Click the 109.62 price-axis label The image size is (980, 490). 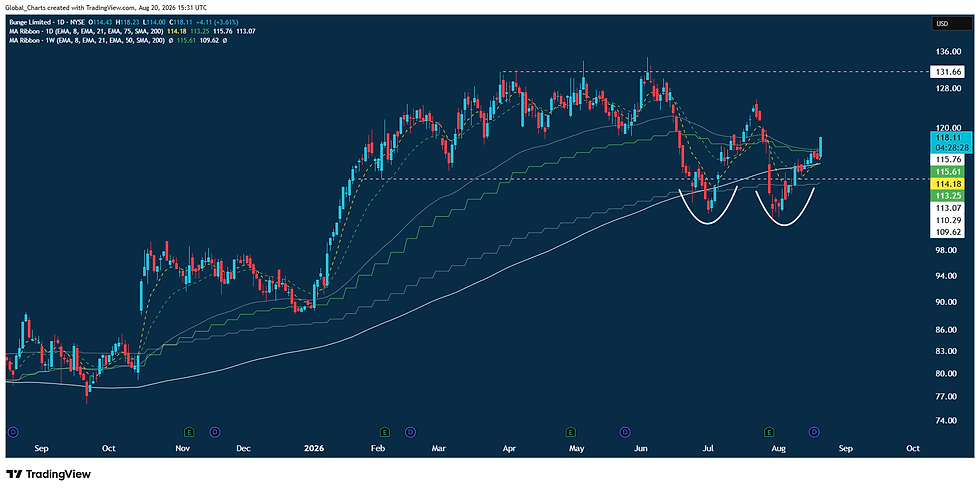click(x=949, y=231)
